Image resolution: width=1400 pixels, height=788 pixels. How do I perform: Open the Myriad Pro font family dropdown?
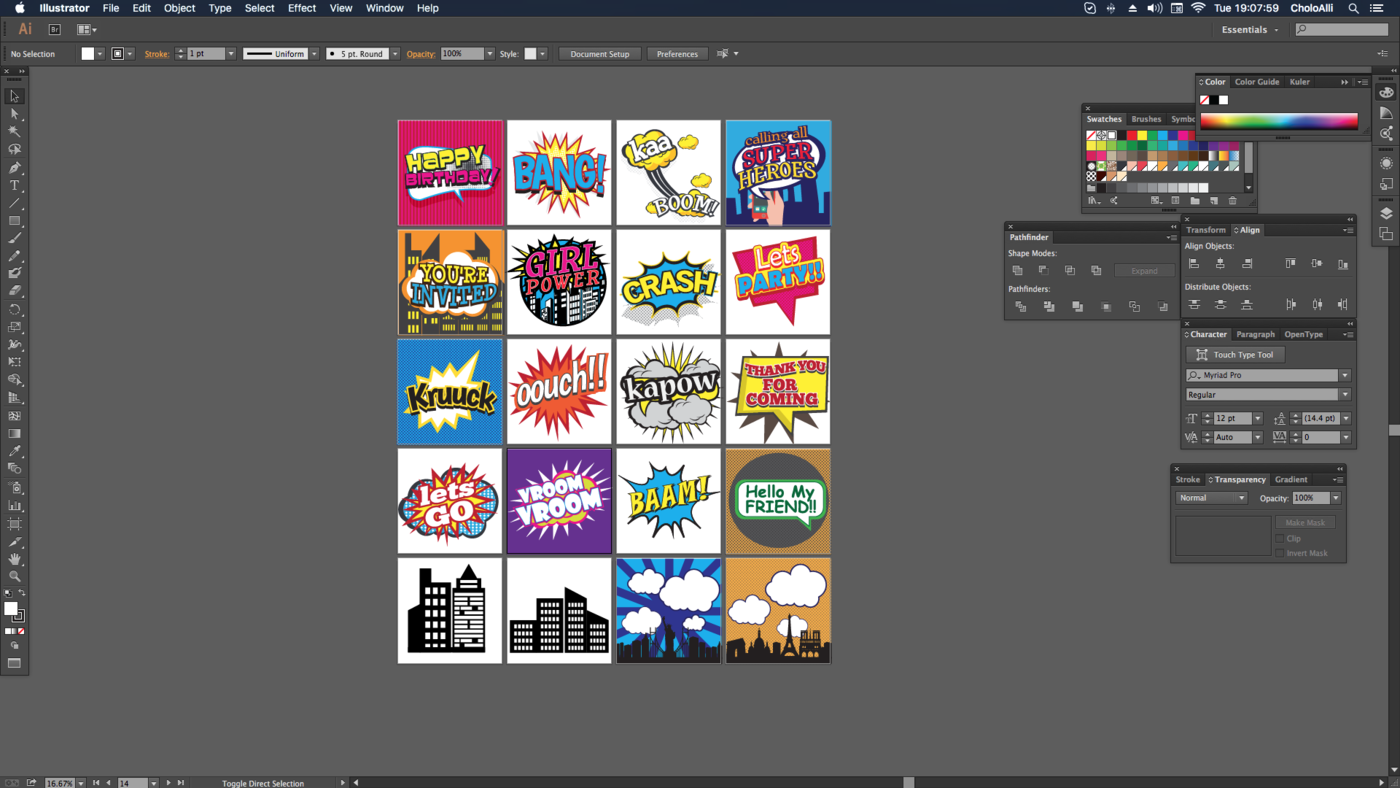pyautogui.click(x=1345, y=375)
